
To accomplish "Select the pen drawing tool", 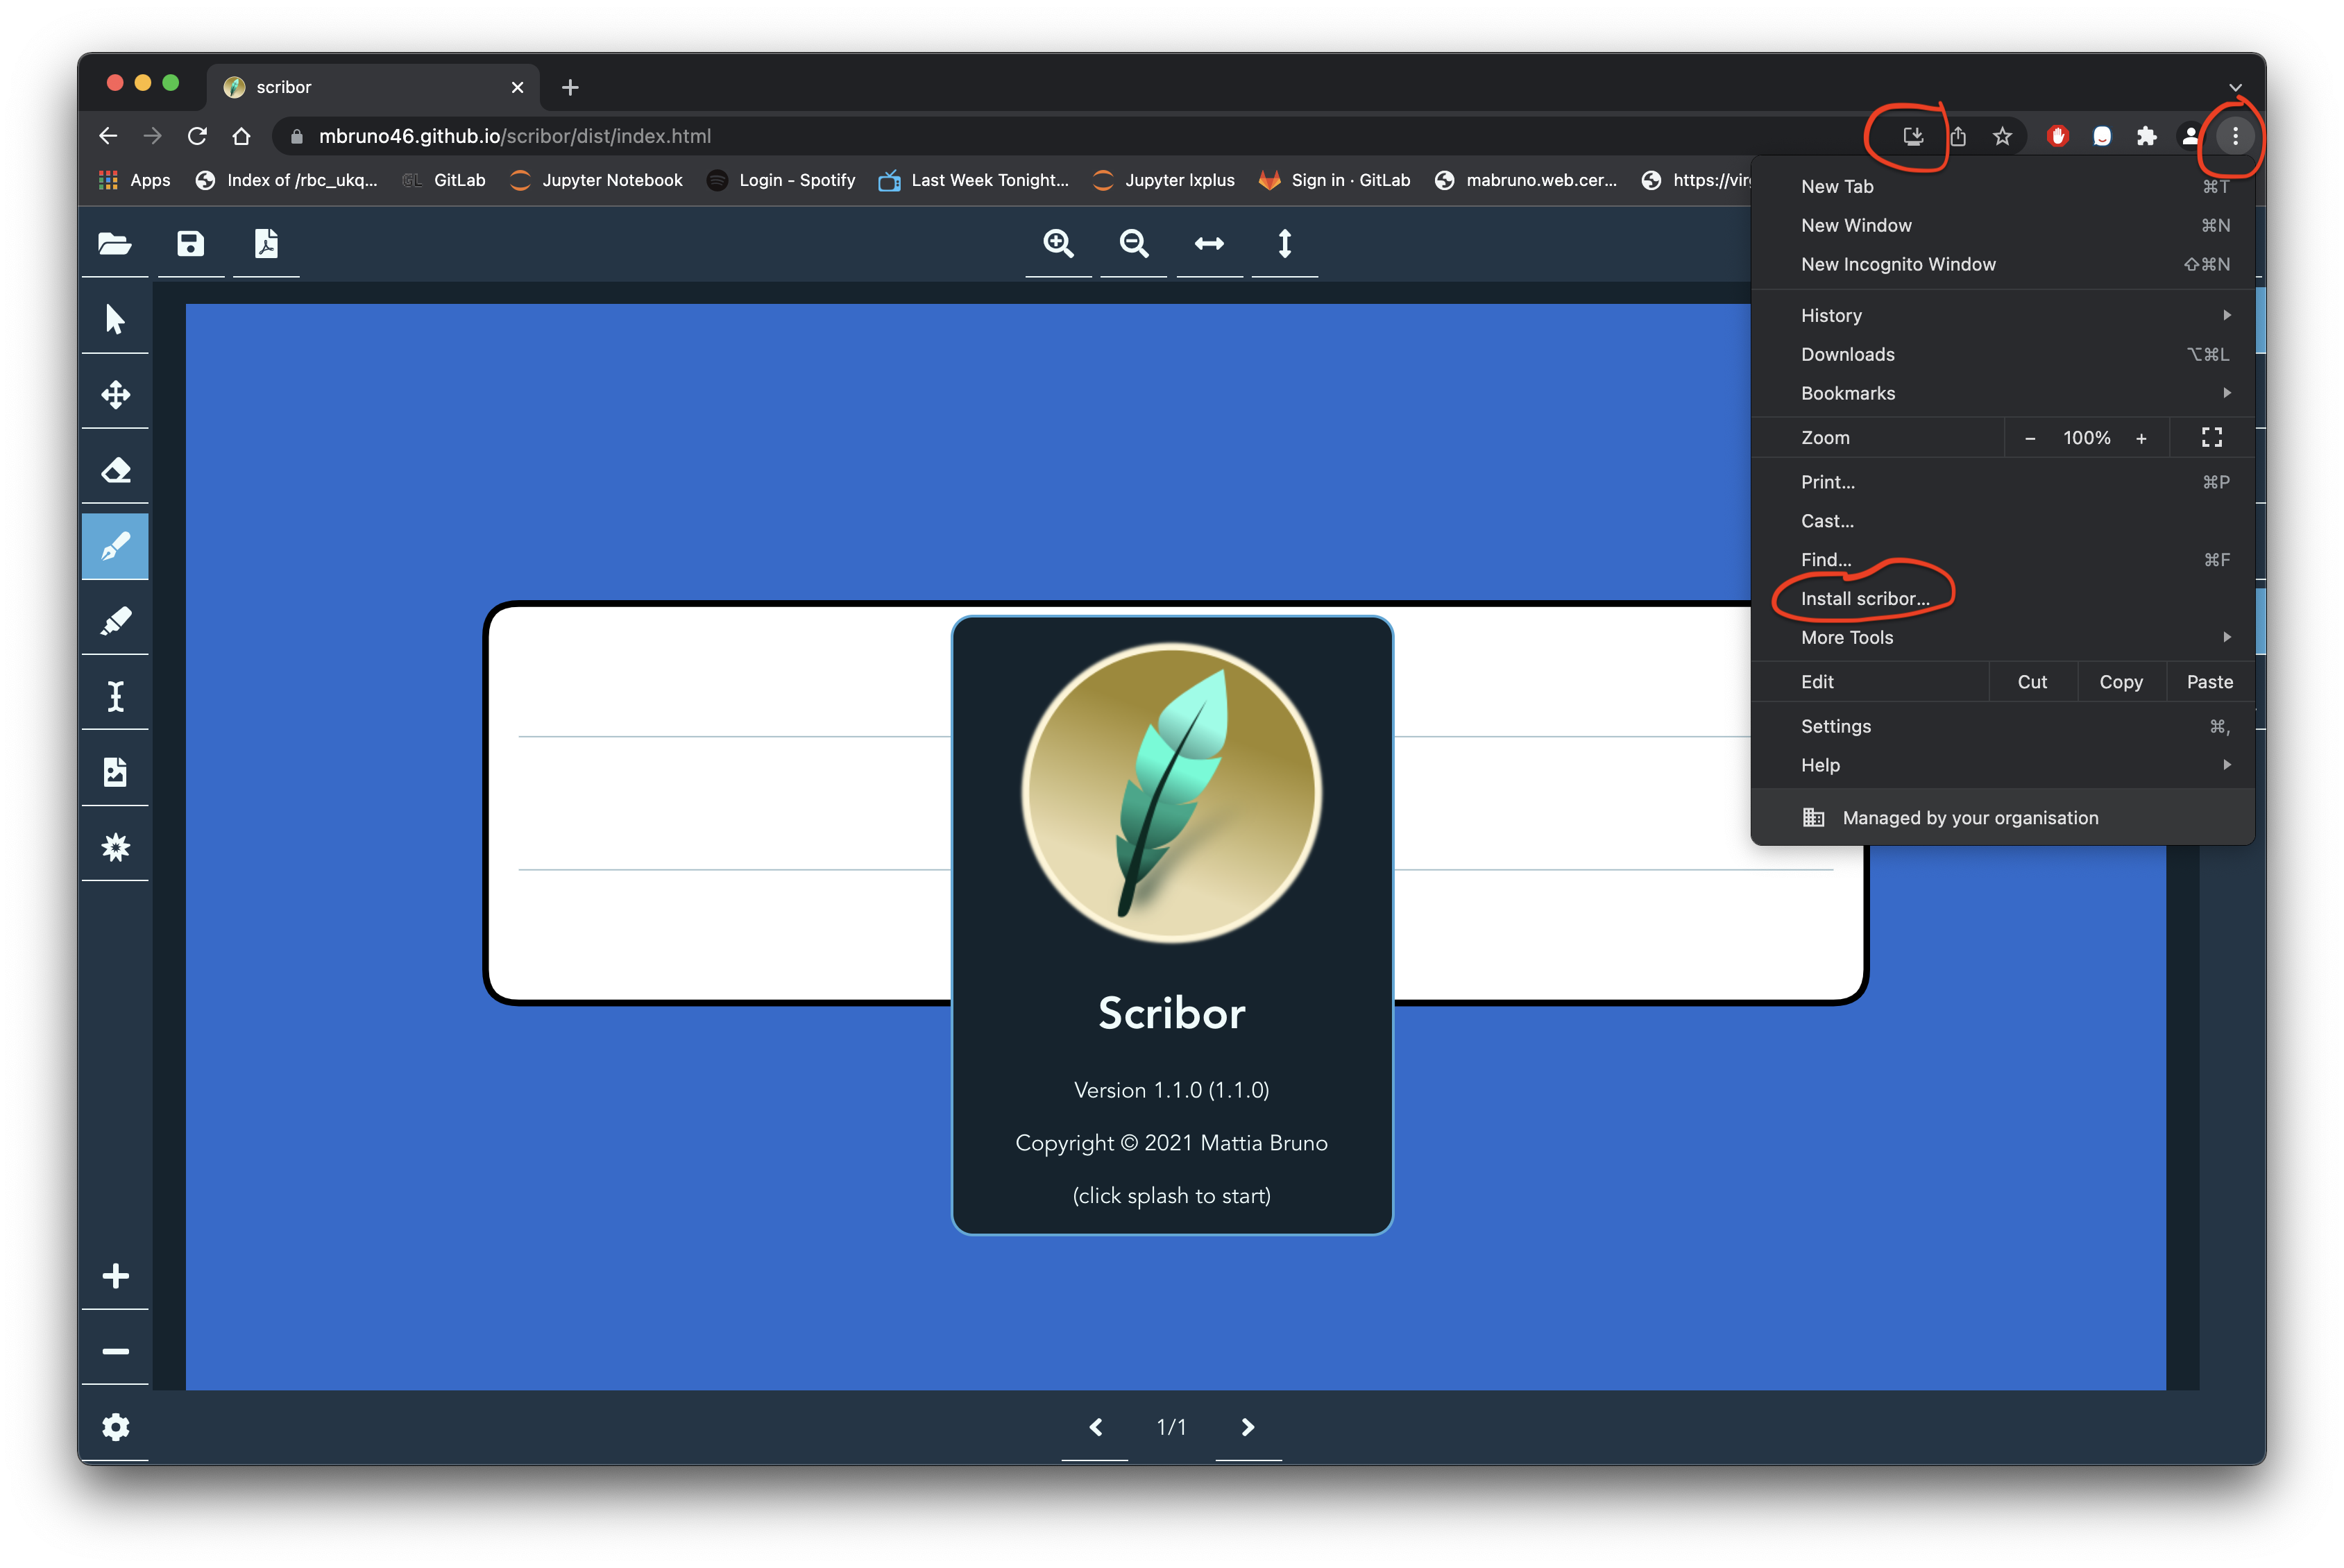I will point(115,546).
